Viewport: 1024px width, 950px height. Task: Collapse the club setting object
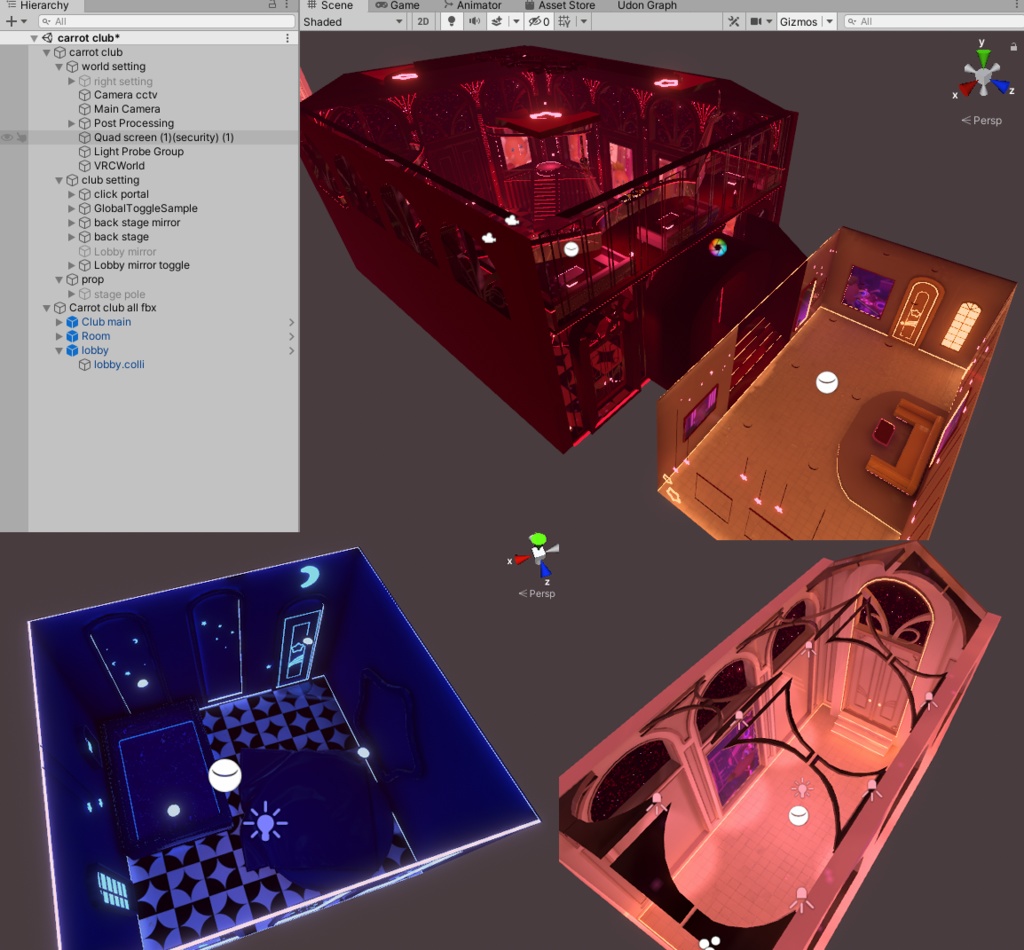tap(59, 180)
